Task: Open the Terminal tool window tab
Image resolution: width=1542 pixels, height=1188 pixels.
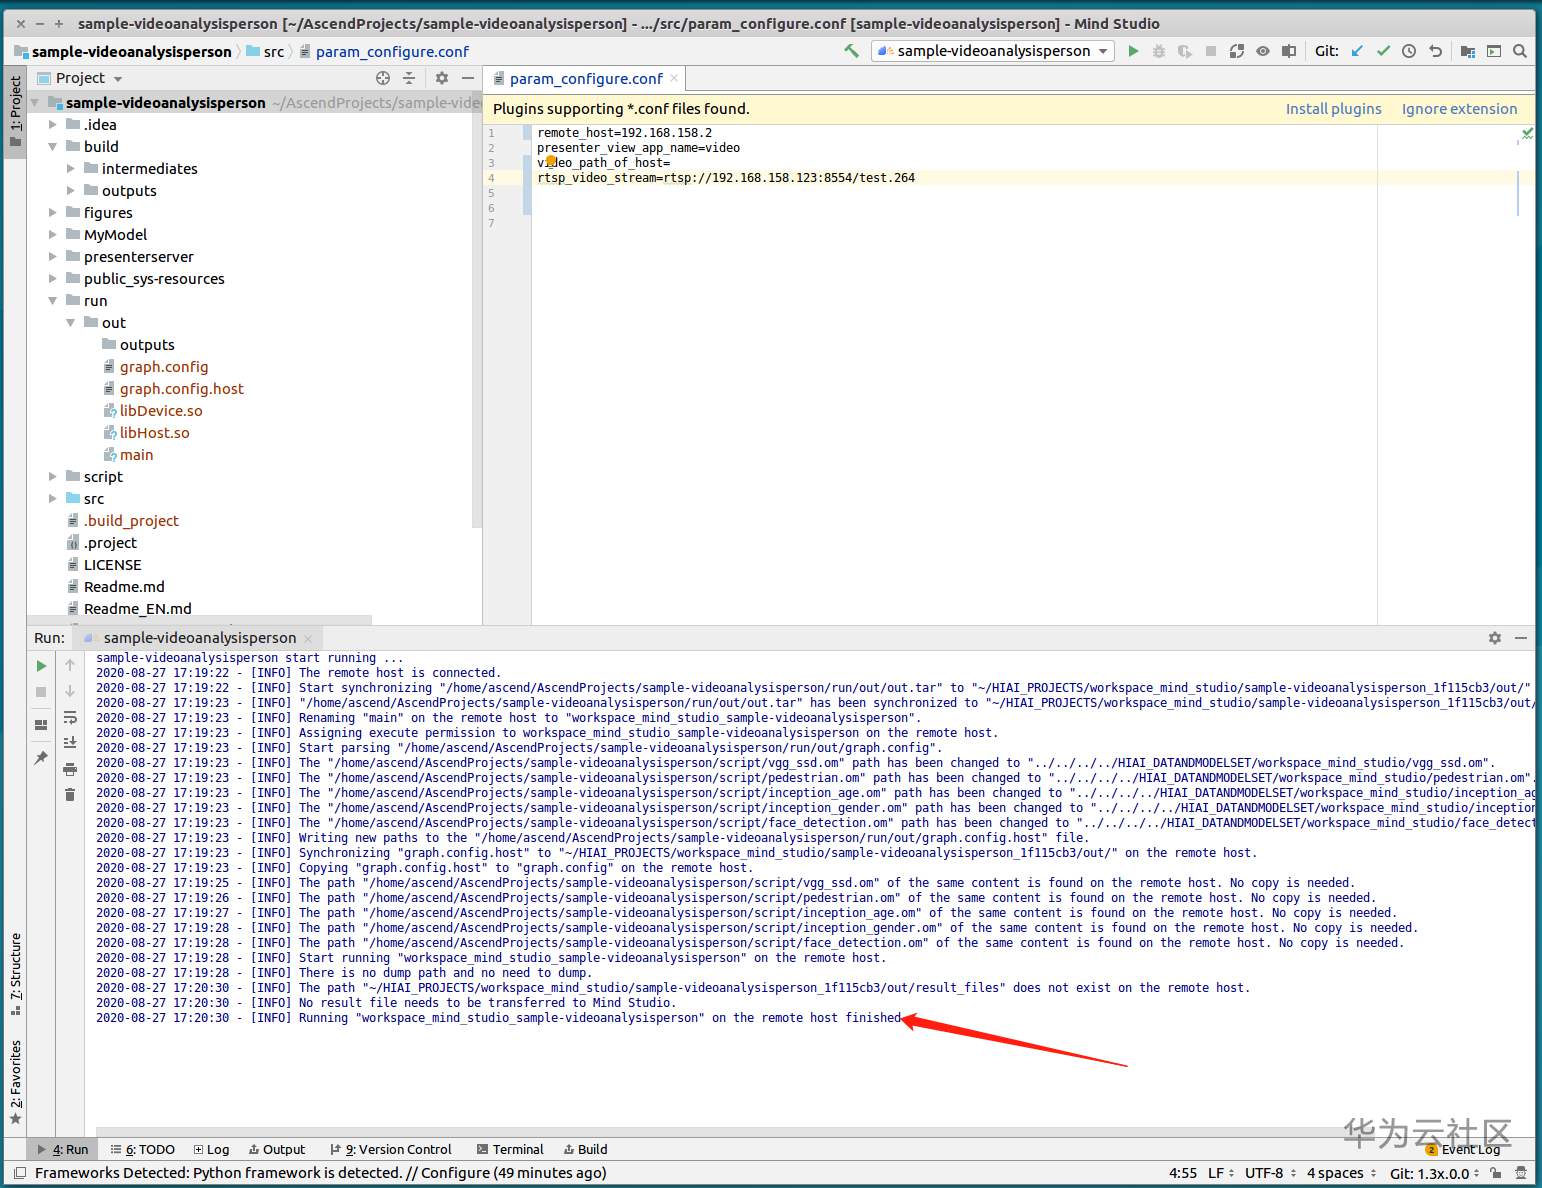Action: tap(511, 1150)
